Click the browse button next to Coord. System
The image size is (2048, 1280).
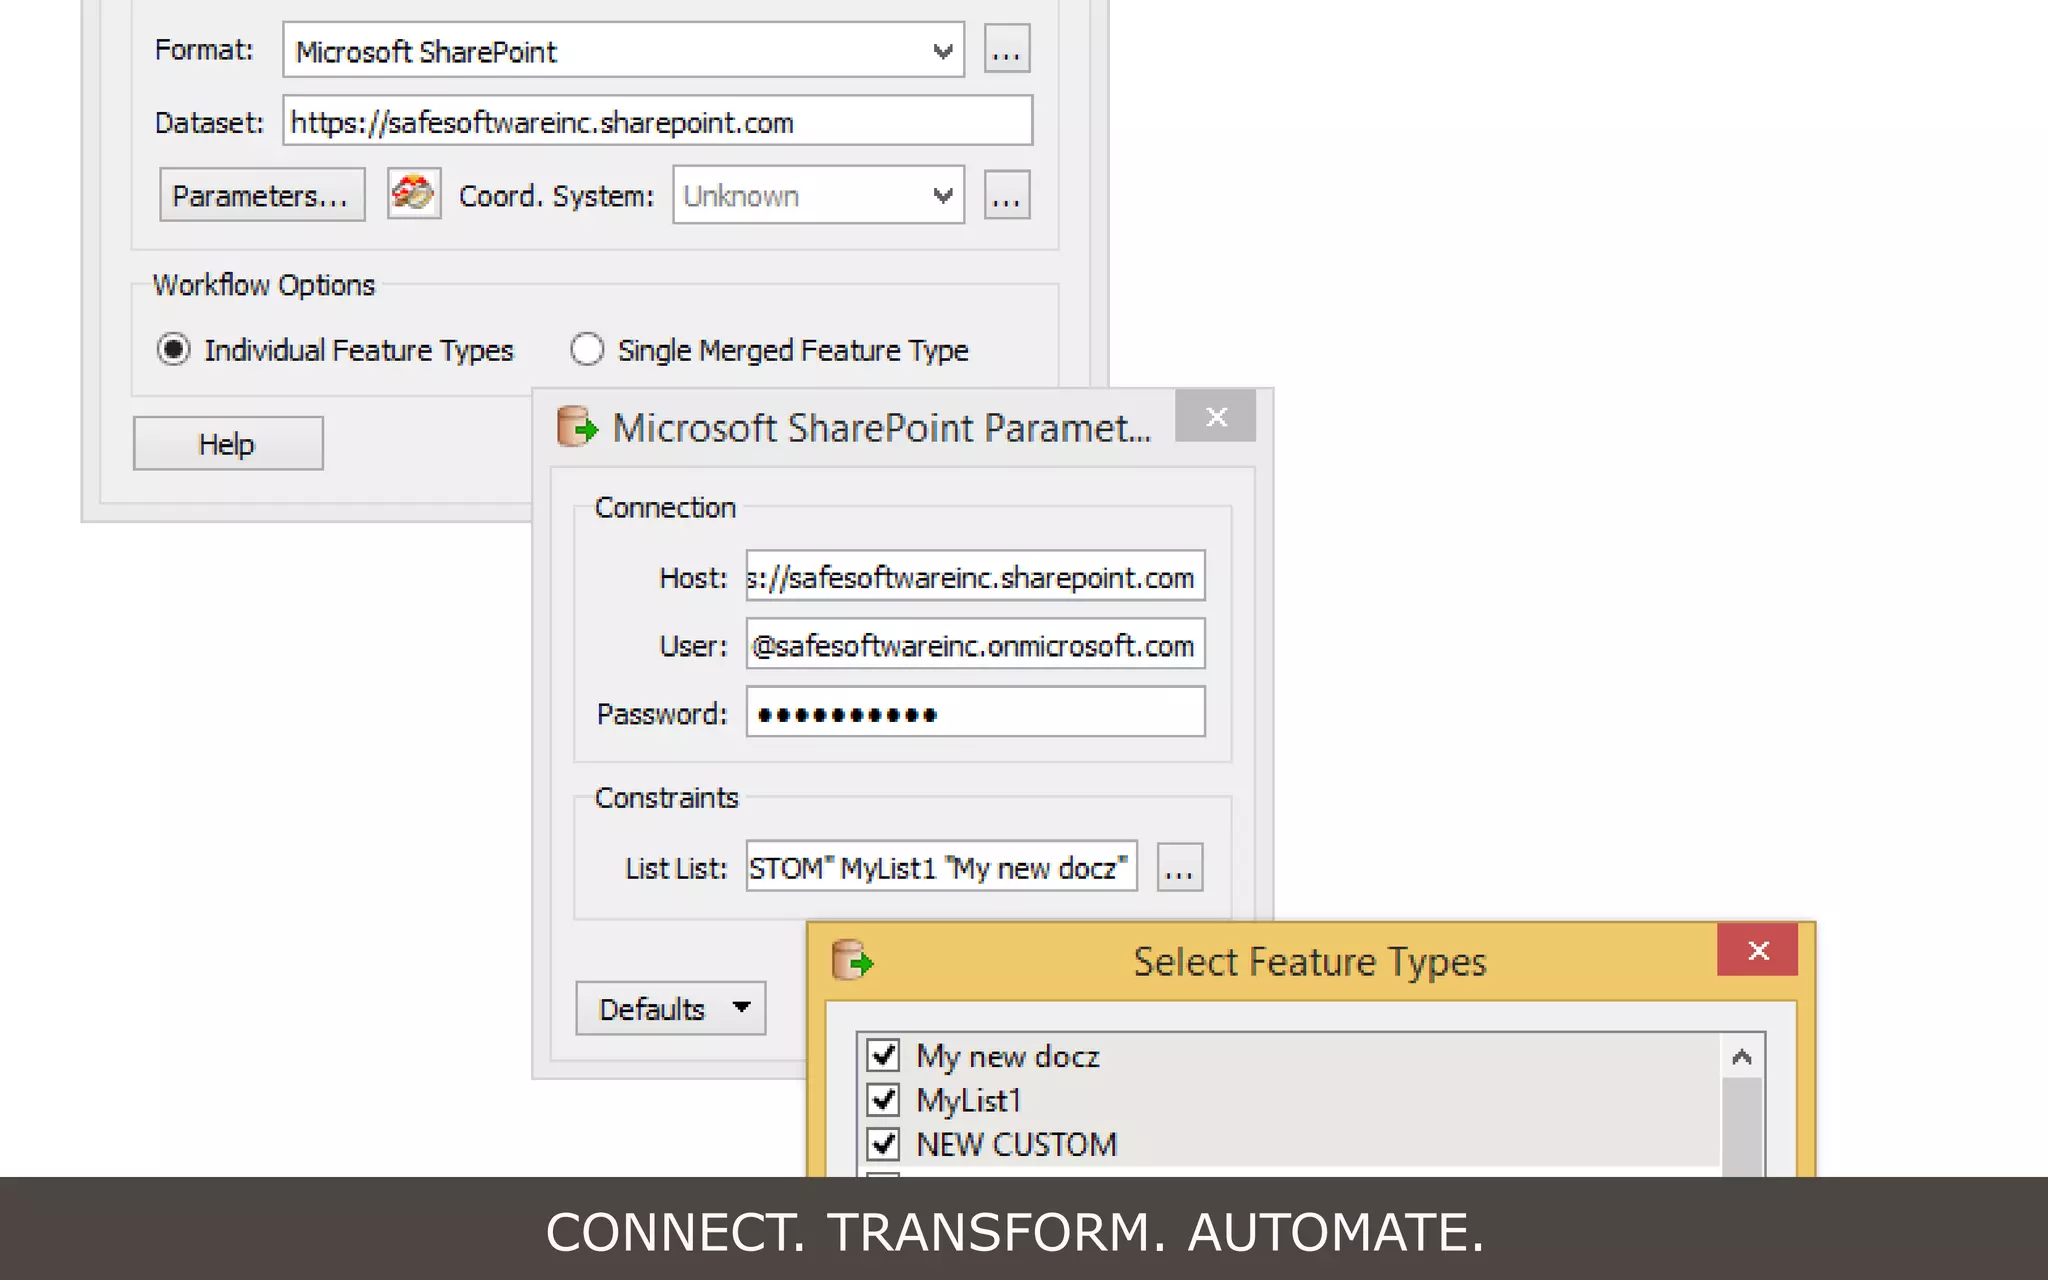click(x=1006, y=195)
